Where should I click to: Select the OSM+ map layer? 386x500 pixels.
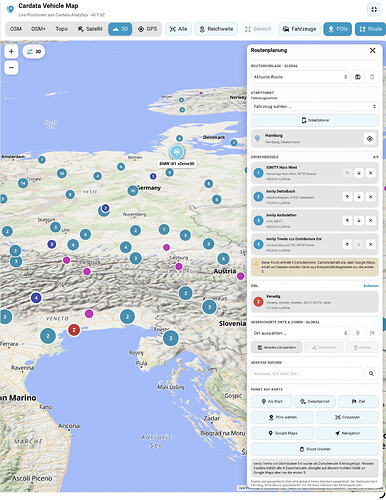pos(38,29)
